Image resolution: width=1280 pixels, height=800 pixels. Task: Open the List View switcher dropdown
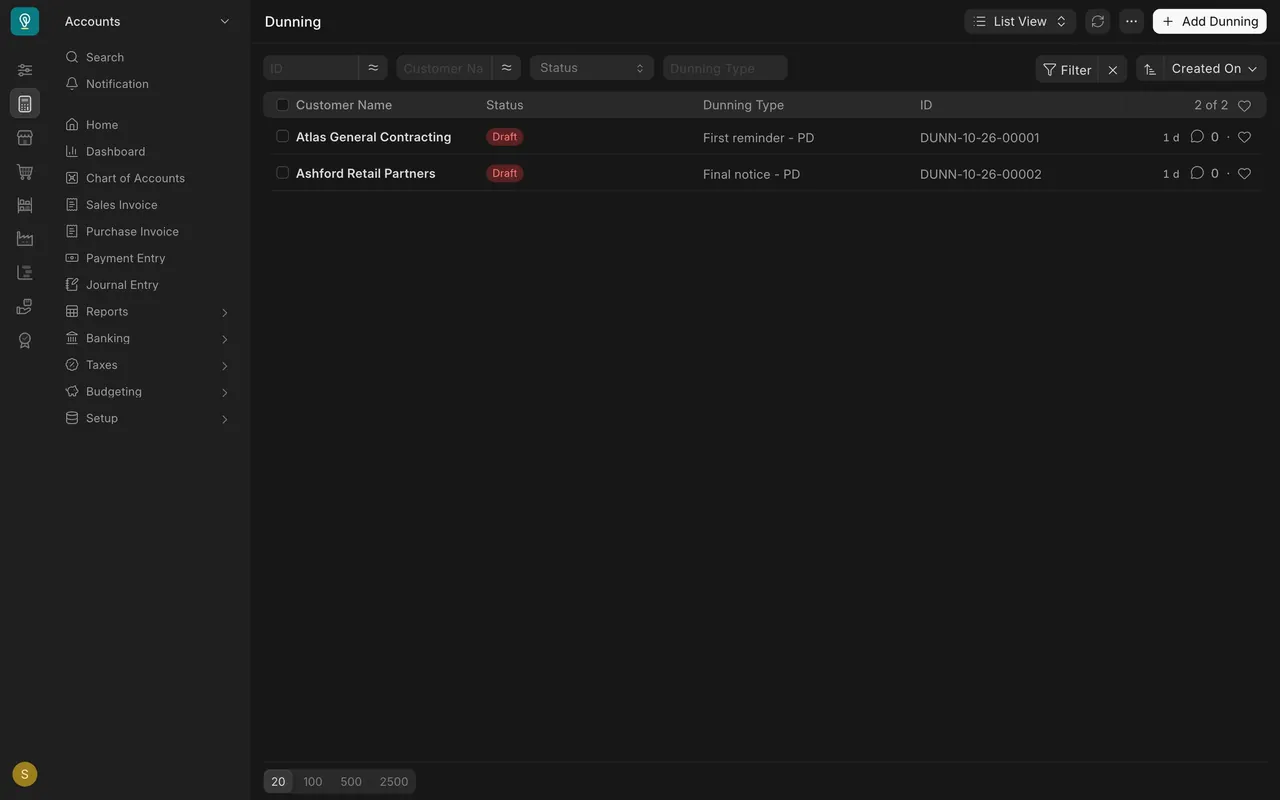[x=1020, y=21]
